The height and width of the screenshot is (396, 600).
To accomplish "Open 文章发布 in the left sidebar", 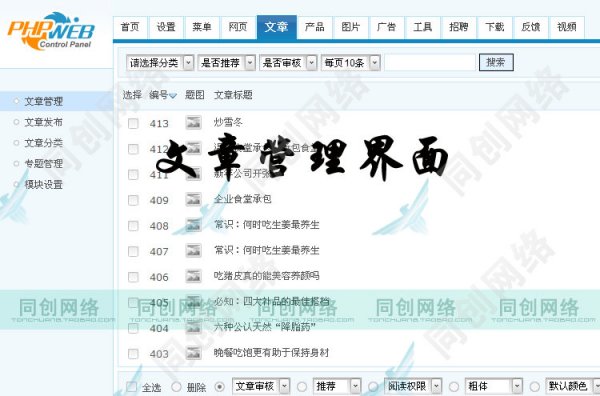I will coord(43,122).
